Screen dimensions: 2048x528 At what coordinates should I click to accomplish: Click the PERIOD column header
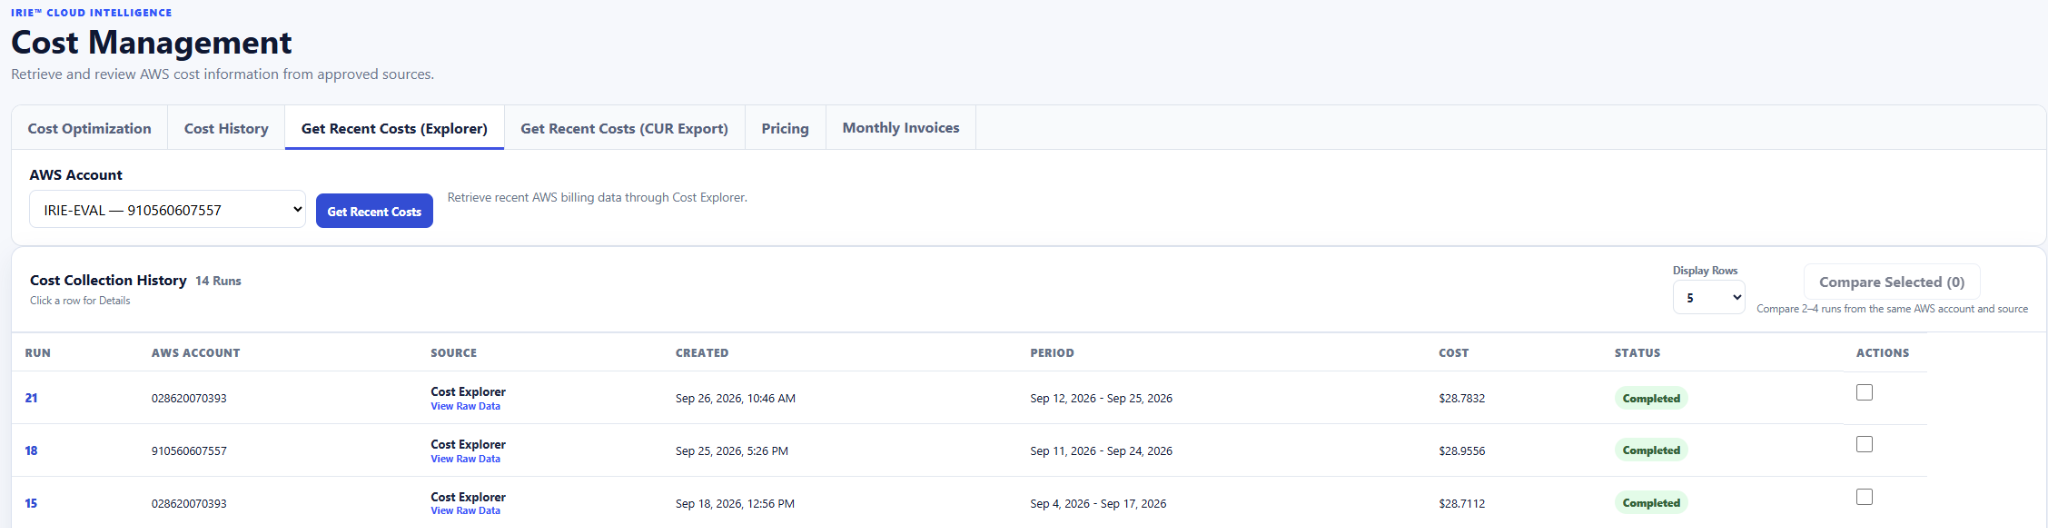click(1052, 353)
